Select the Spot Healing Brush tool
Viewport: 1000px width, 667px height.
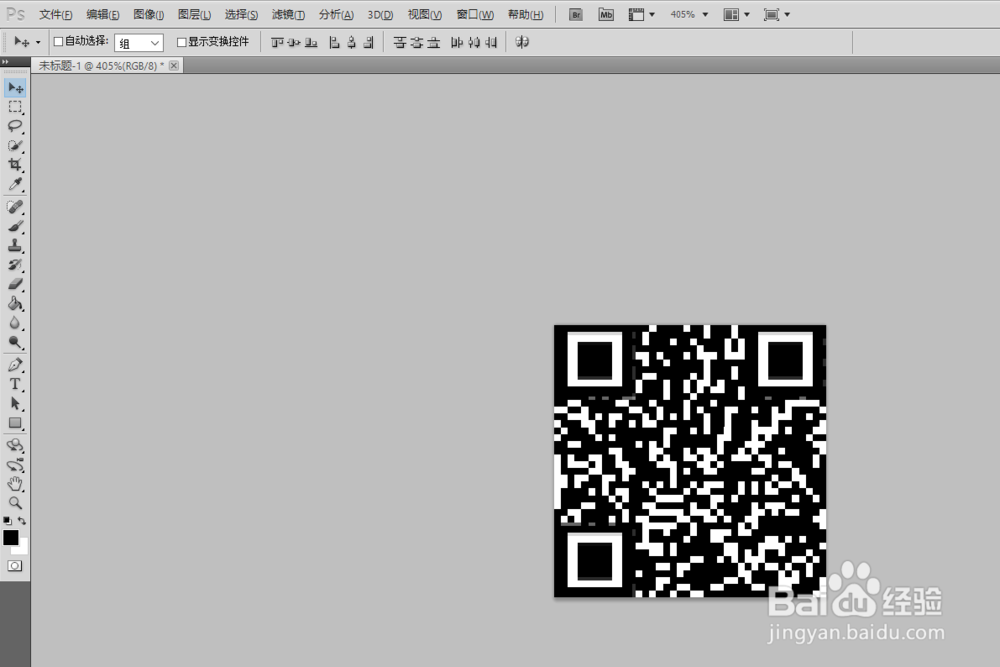[x=15, y=207]
